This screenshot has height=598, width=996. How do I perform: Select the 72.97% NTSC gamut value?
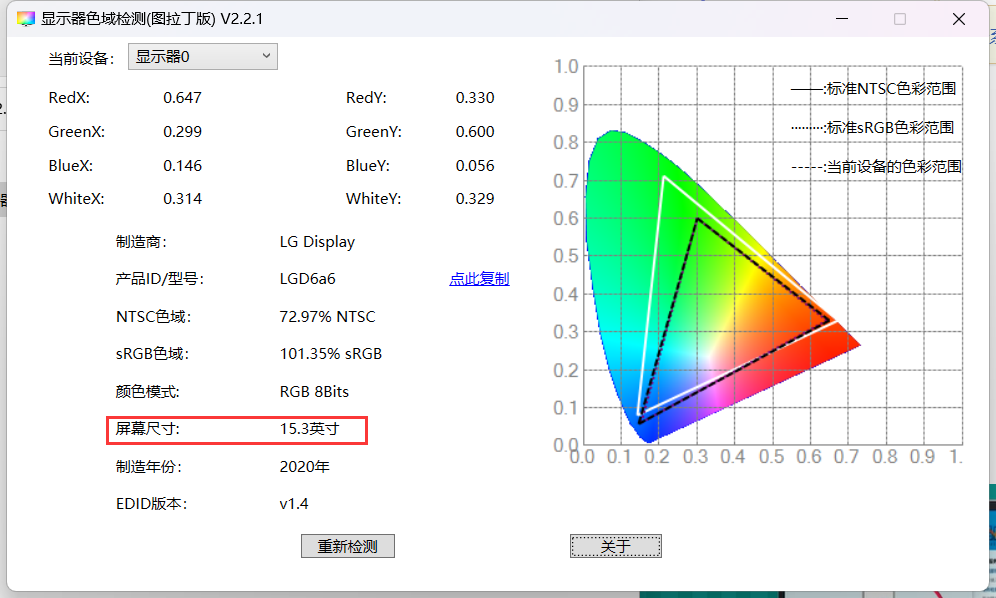[327, 317]
